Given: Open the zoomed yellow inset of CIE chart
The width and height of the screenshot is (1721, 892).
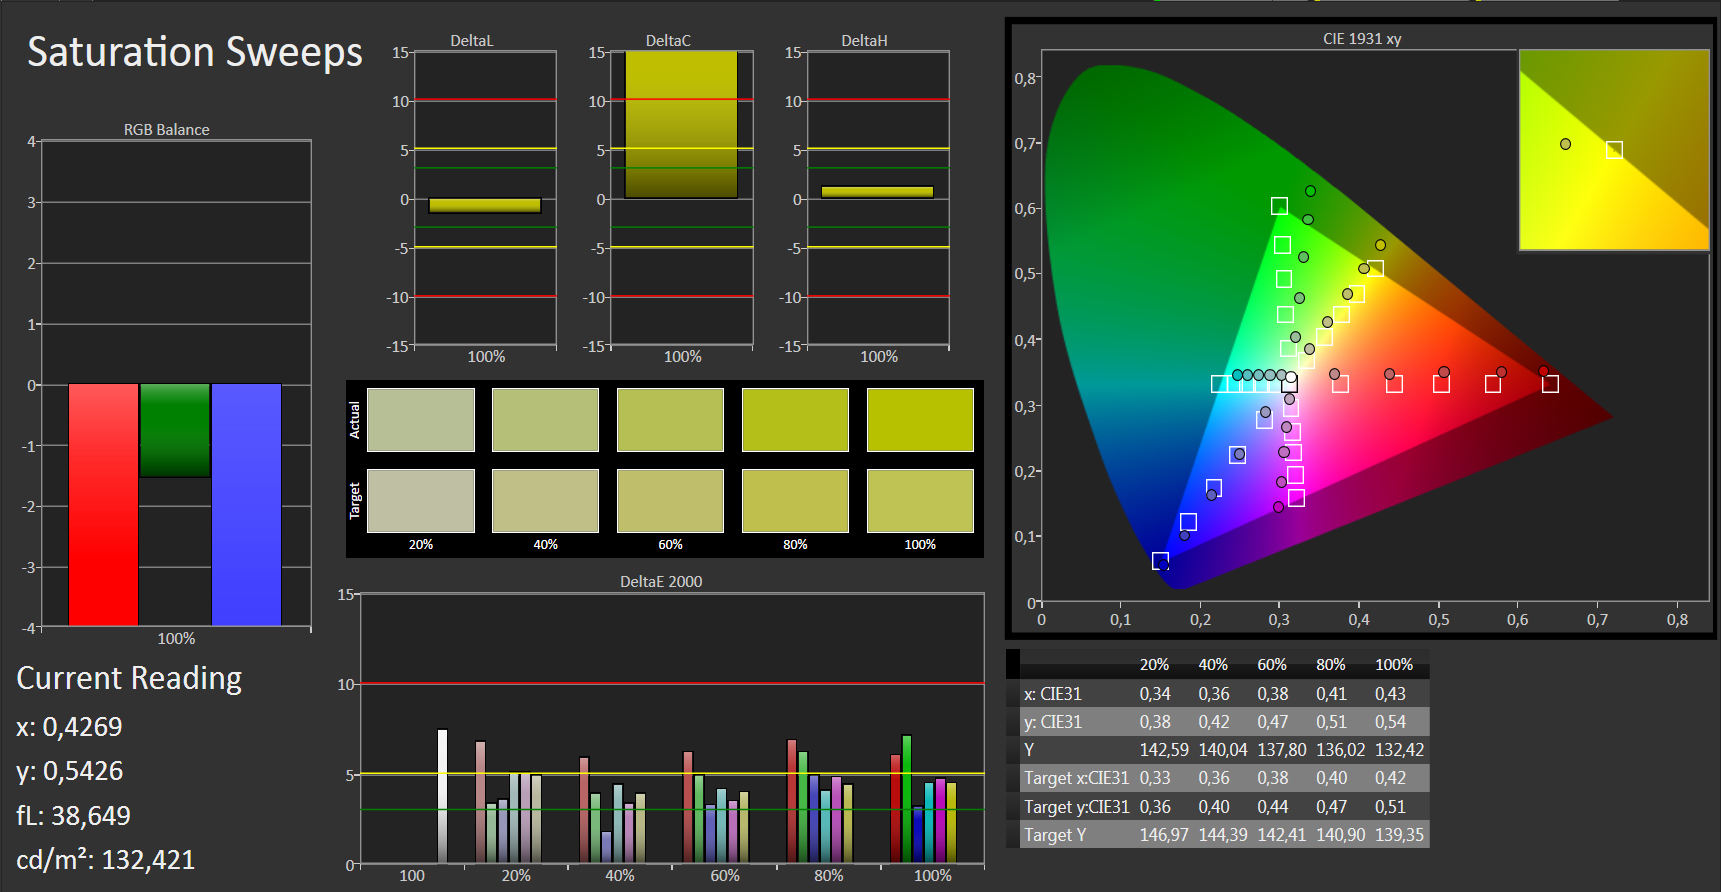Looking at the screenshot, I should tap(1614, 150).
